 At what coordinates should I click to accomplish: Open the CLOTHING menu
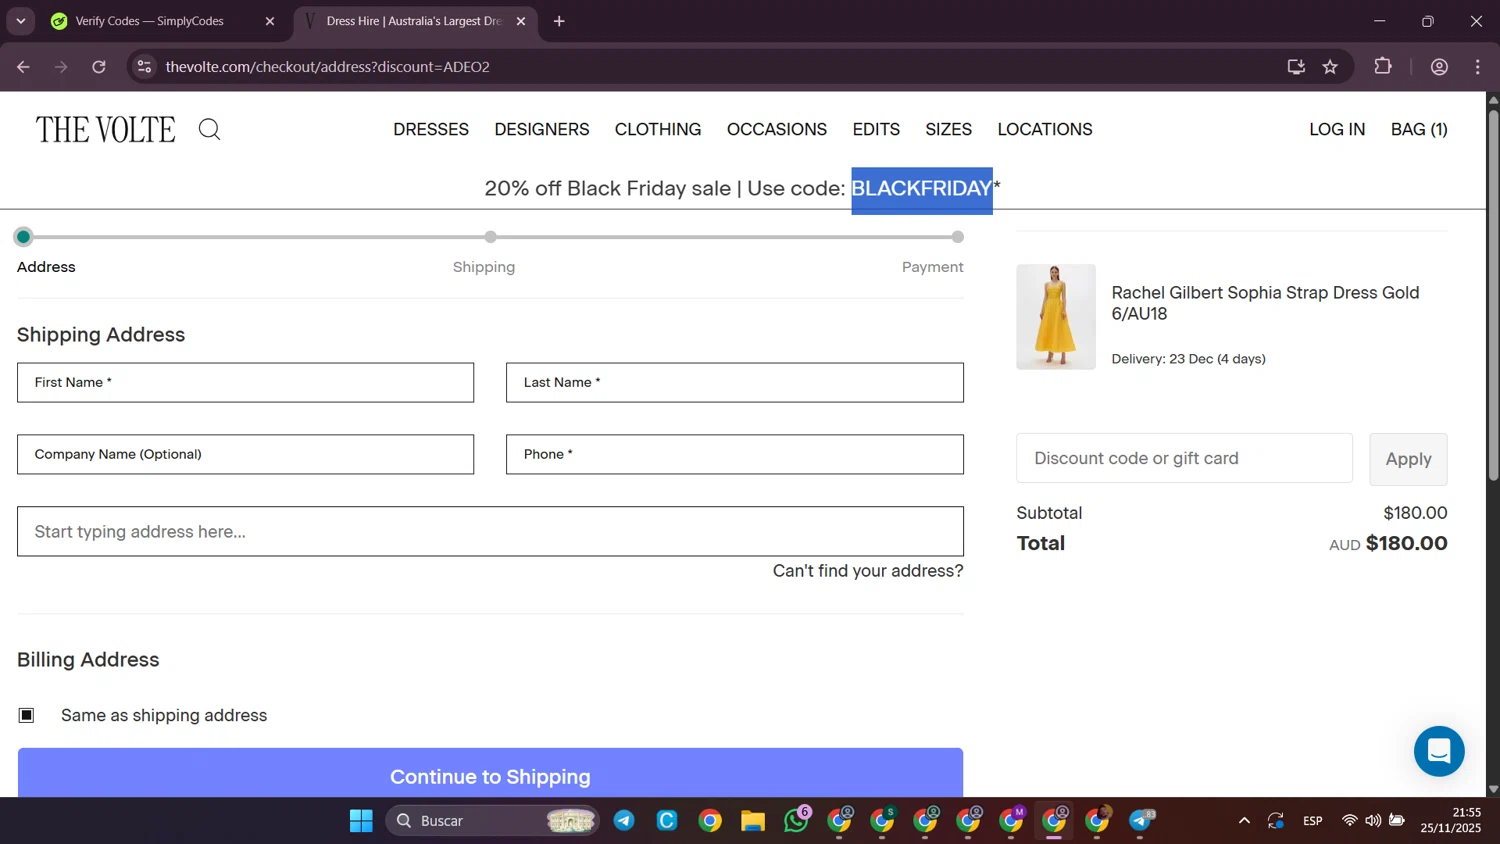tap(658, 129)
